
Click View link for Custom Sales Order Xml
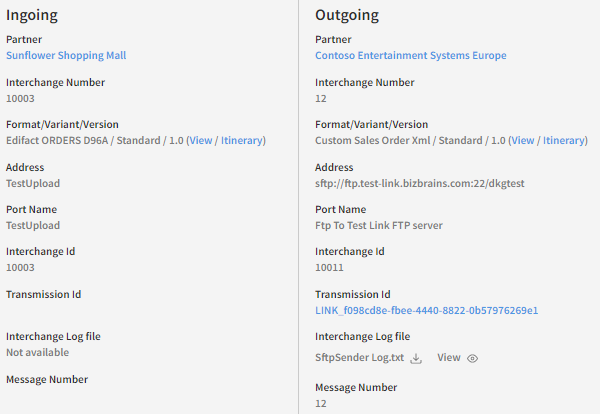click(x=523, y=141)
